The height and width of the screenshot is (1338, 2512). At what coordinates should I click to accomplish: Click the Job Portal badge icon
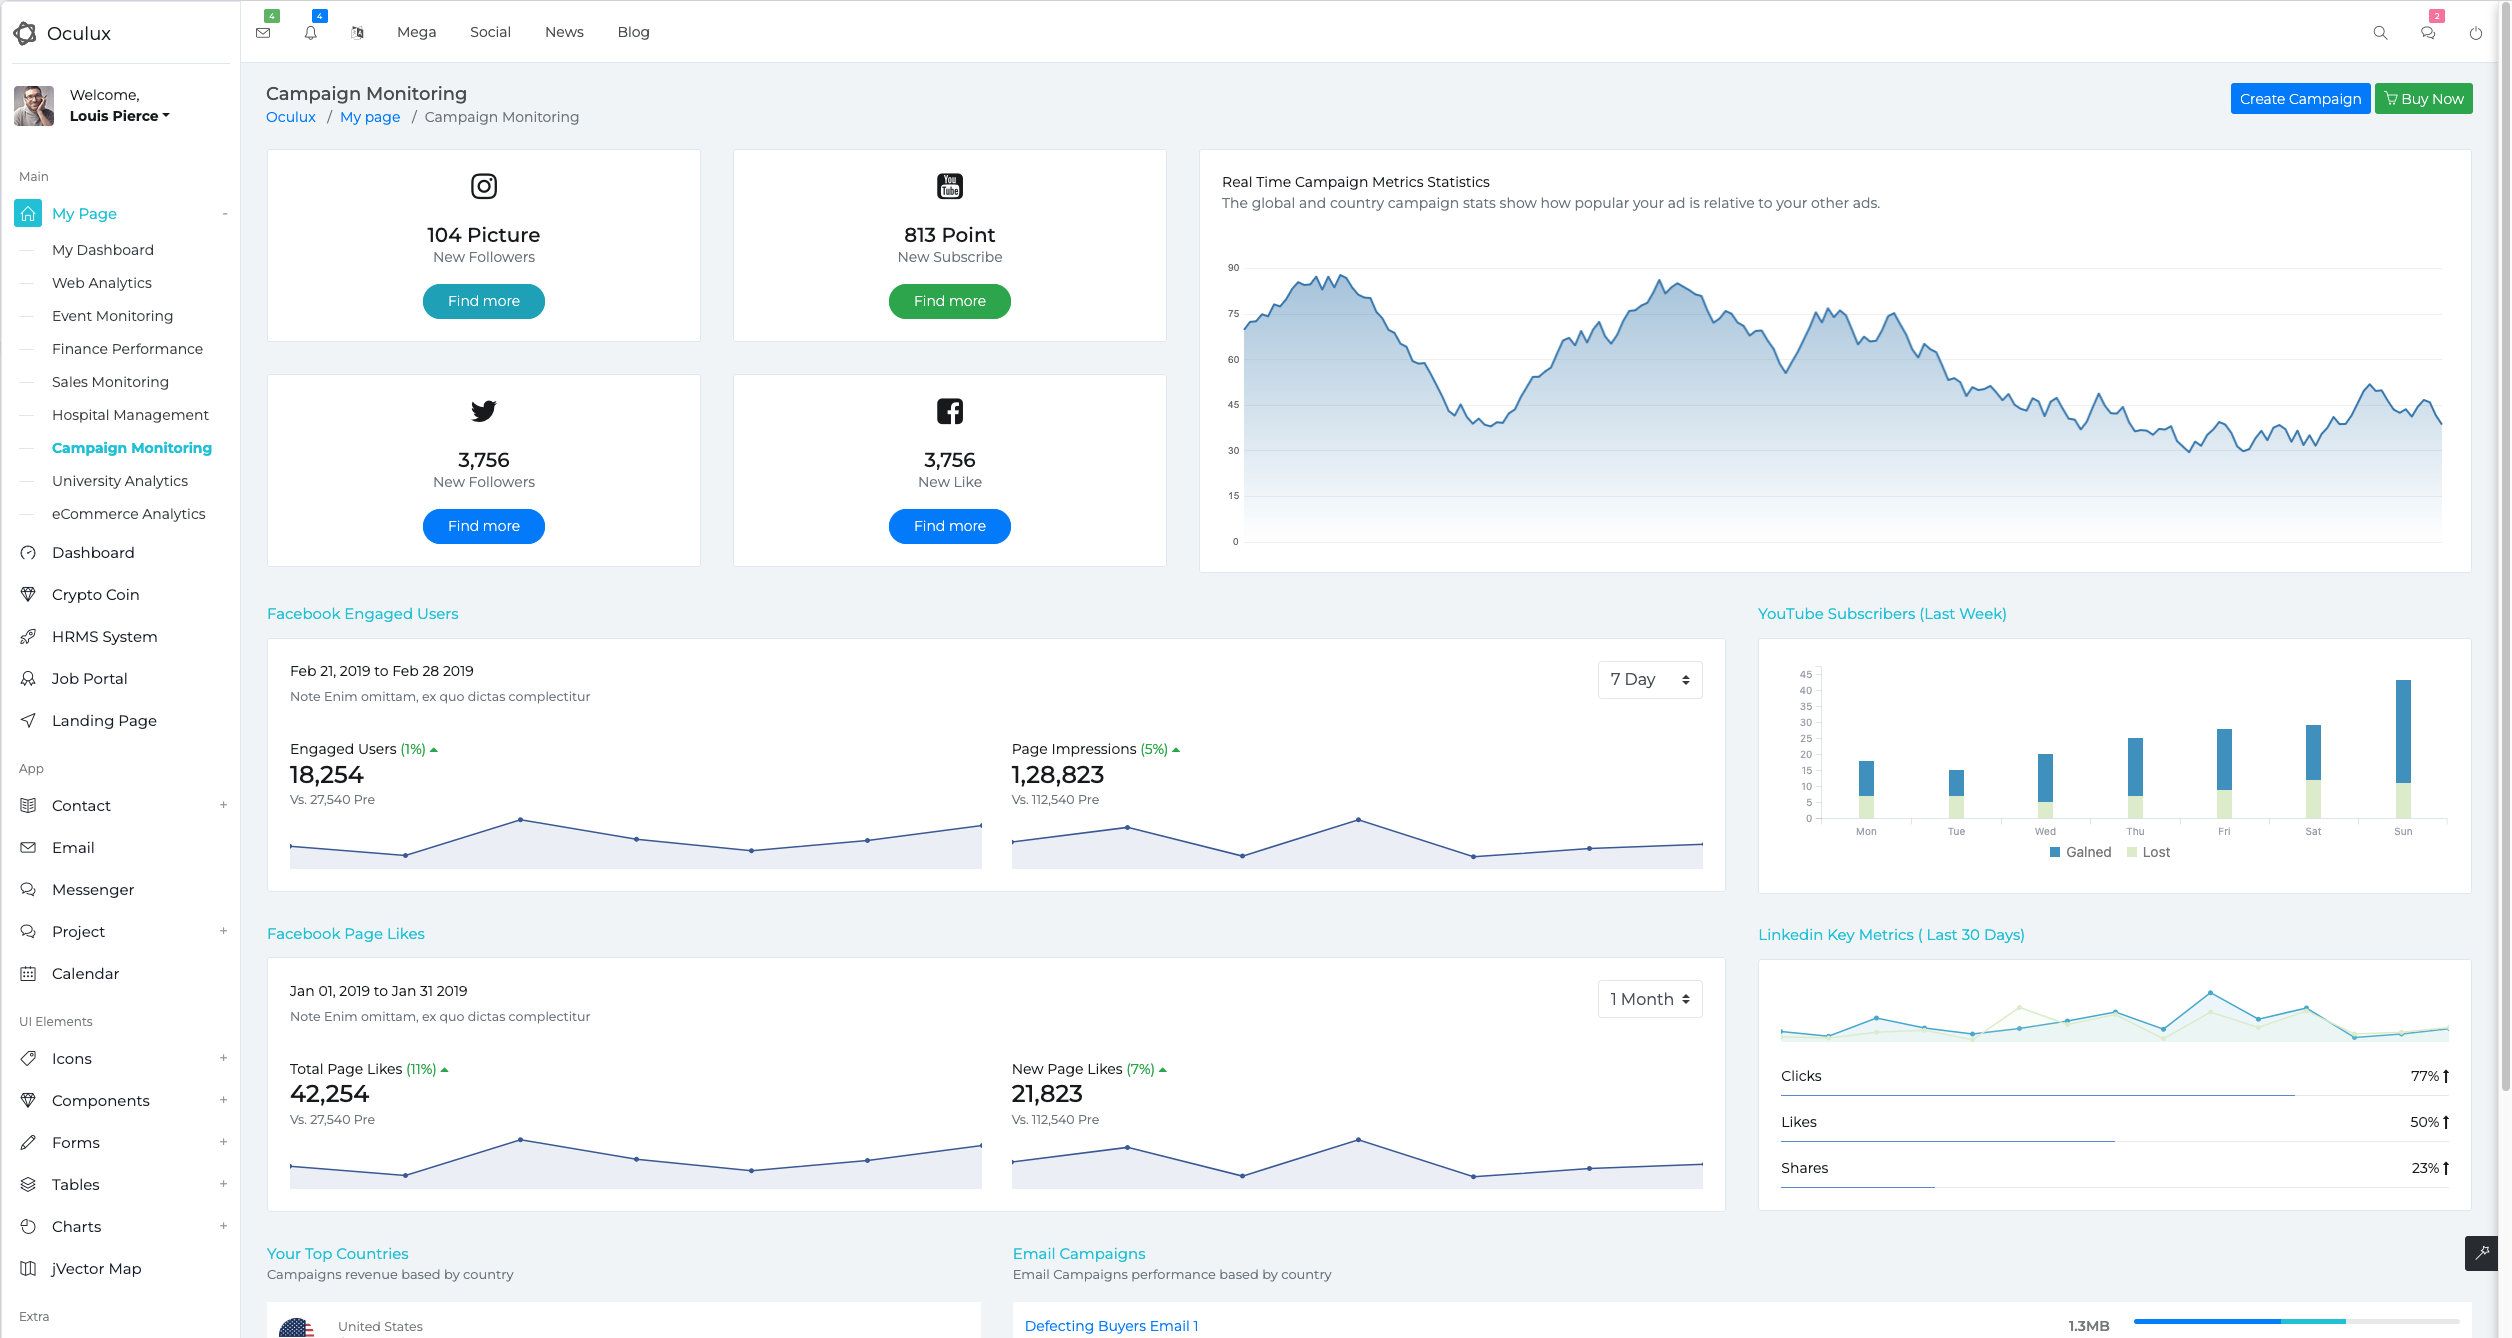point(28,679)
